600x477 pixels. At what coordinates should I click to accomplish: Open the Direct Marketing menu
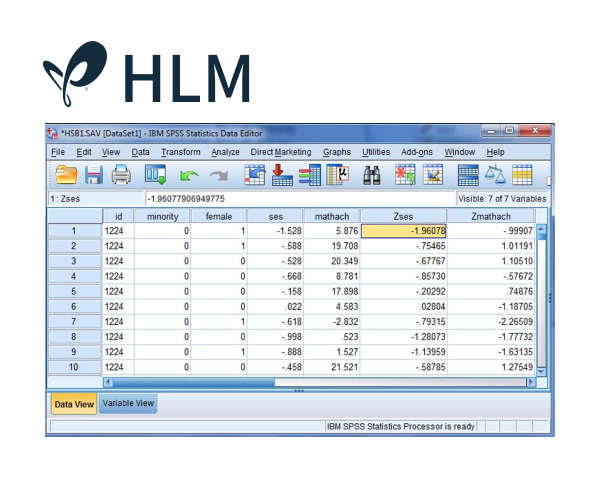[x=281, y=152]
